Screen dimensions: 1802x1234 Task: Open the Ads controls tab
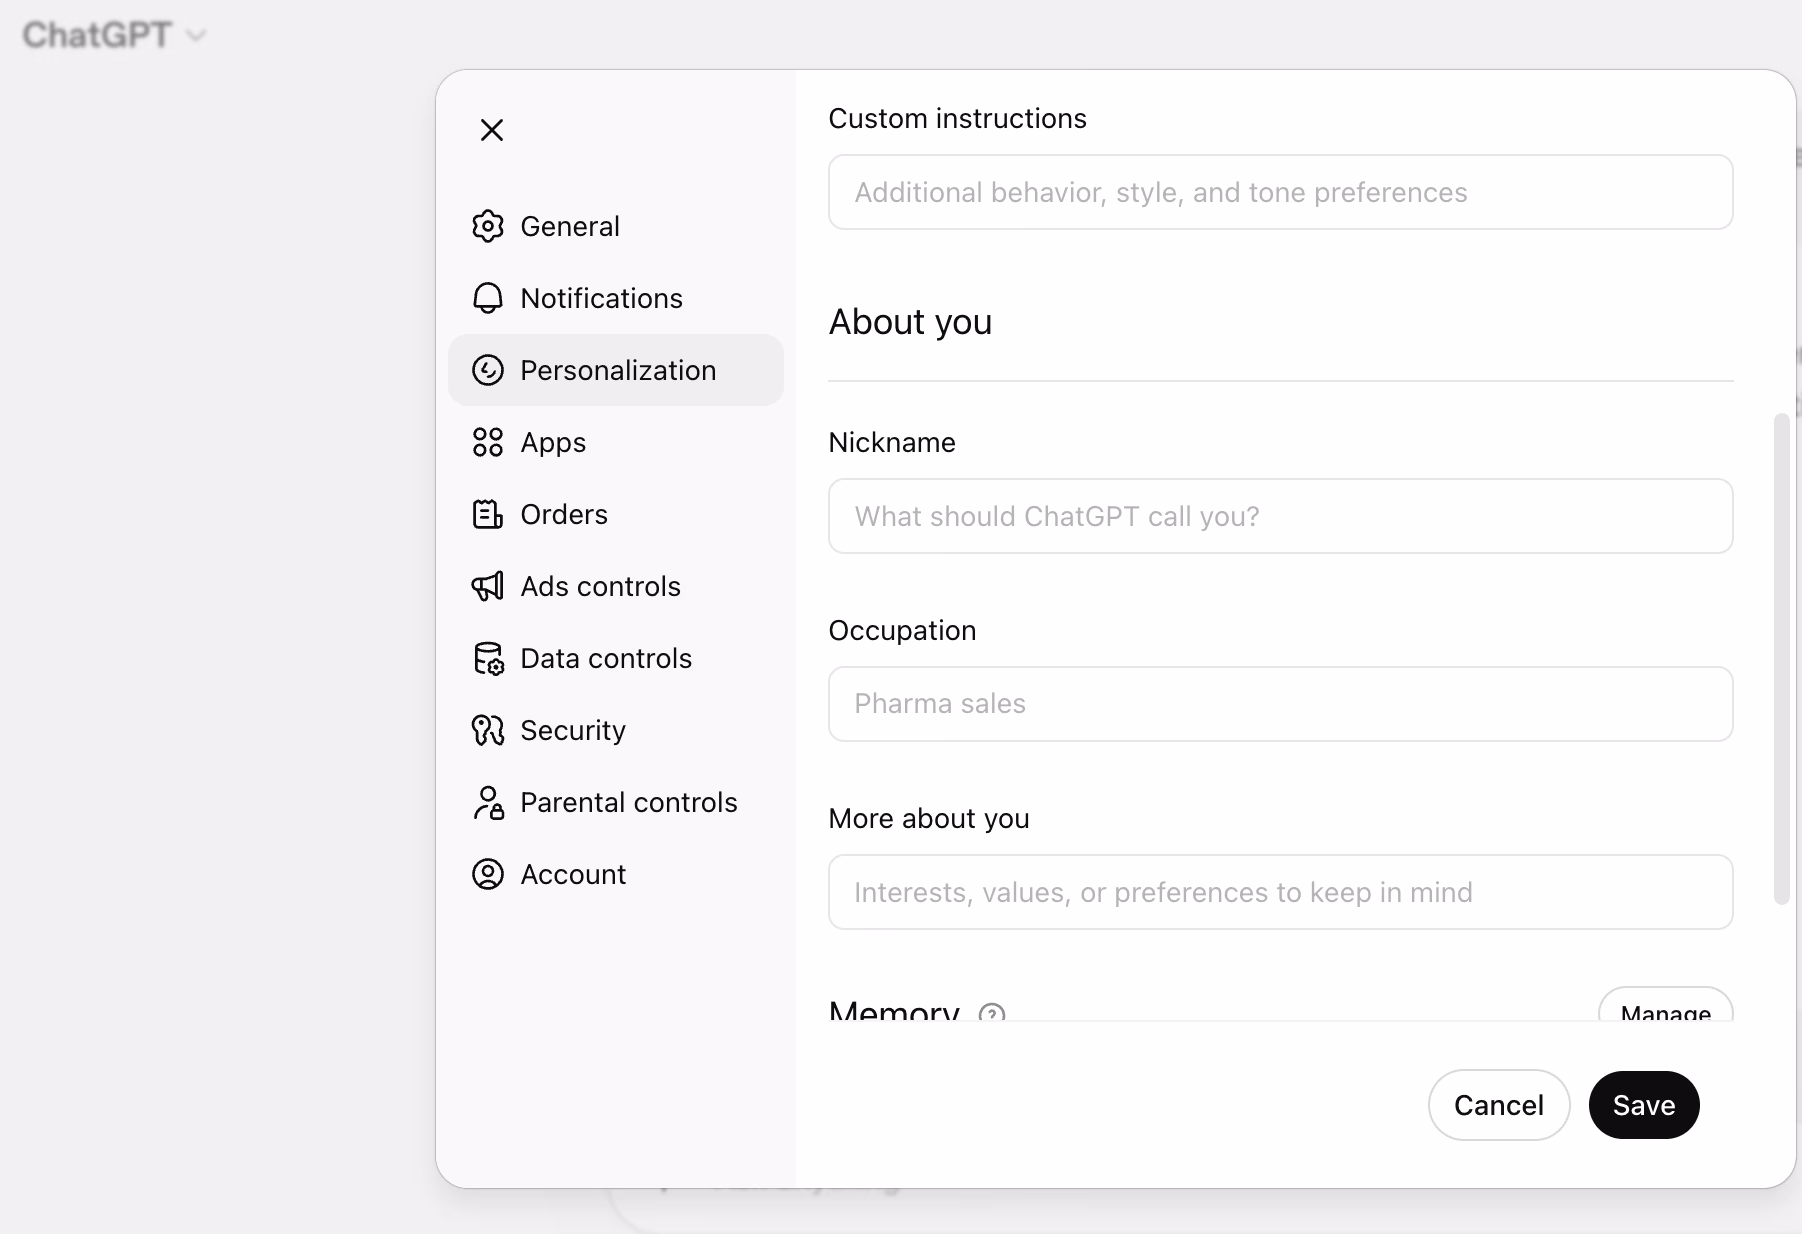pyautogui.click(x=616, y=586)
